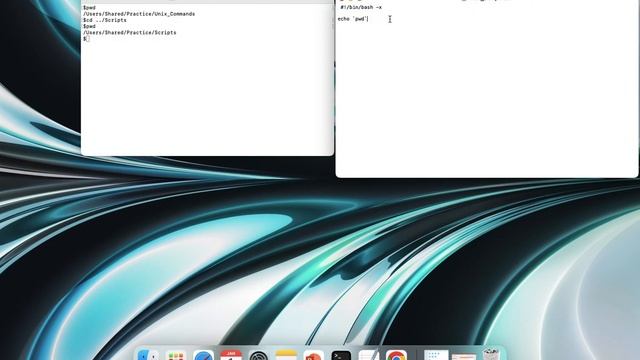The width and height of the screenshot is (640, 360).
Task: Open Finder from the Dock
Action: [x=148, y=355]
